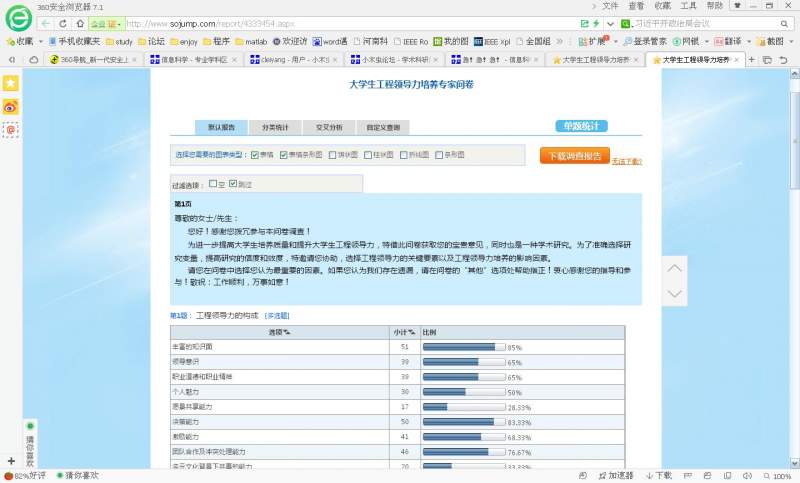Click the page down arrow widget
The image size is (800, 483).
pos(674,294)
